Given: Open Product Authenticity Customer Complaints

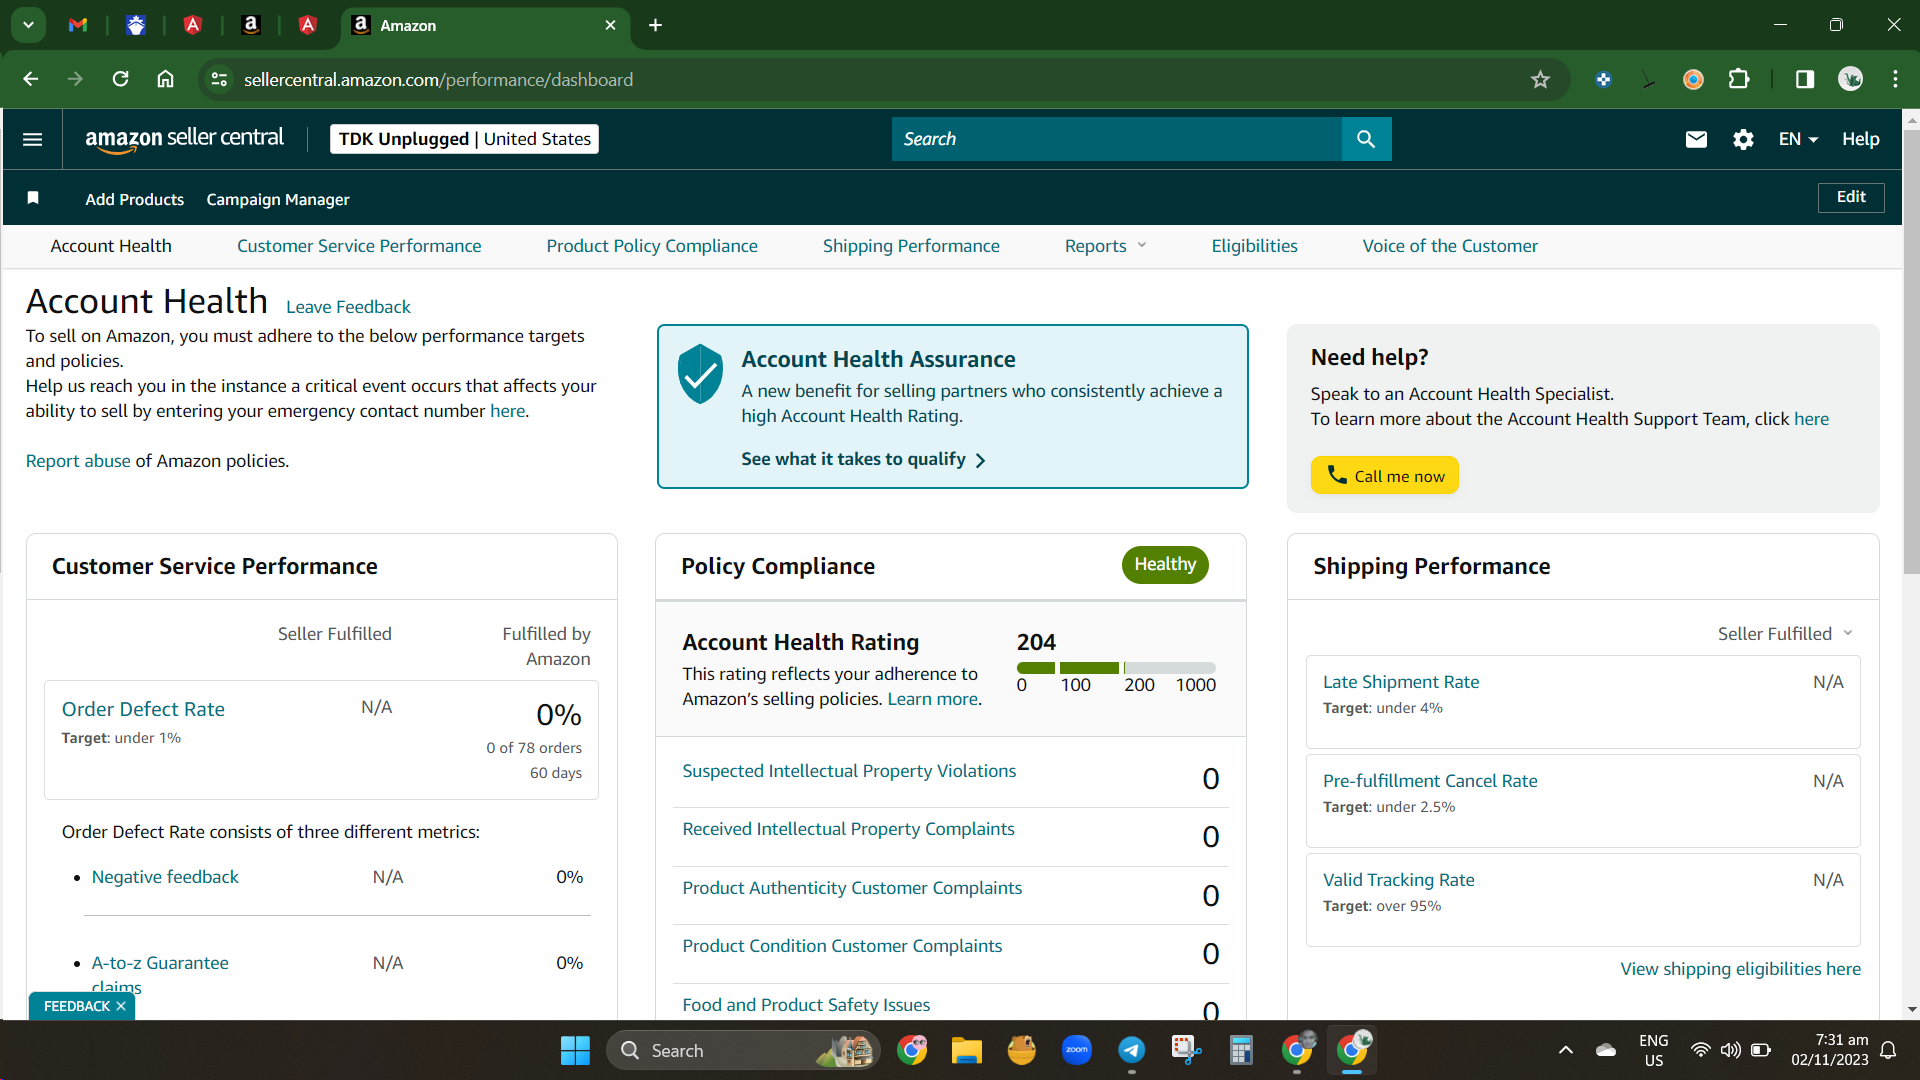Looking at the screenshot, I should pyautogui.click(x=852, y=888).
